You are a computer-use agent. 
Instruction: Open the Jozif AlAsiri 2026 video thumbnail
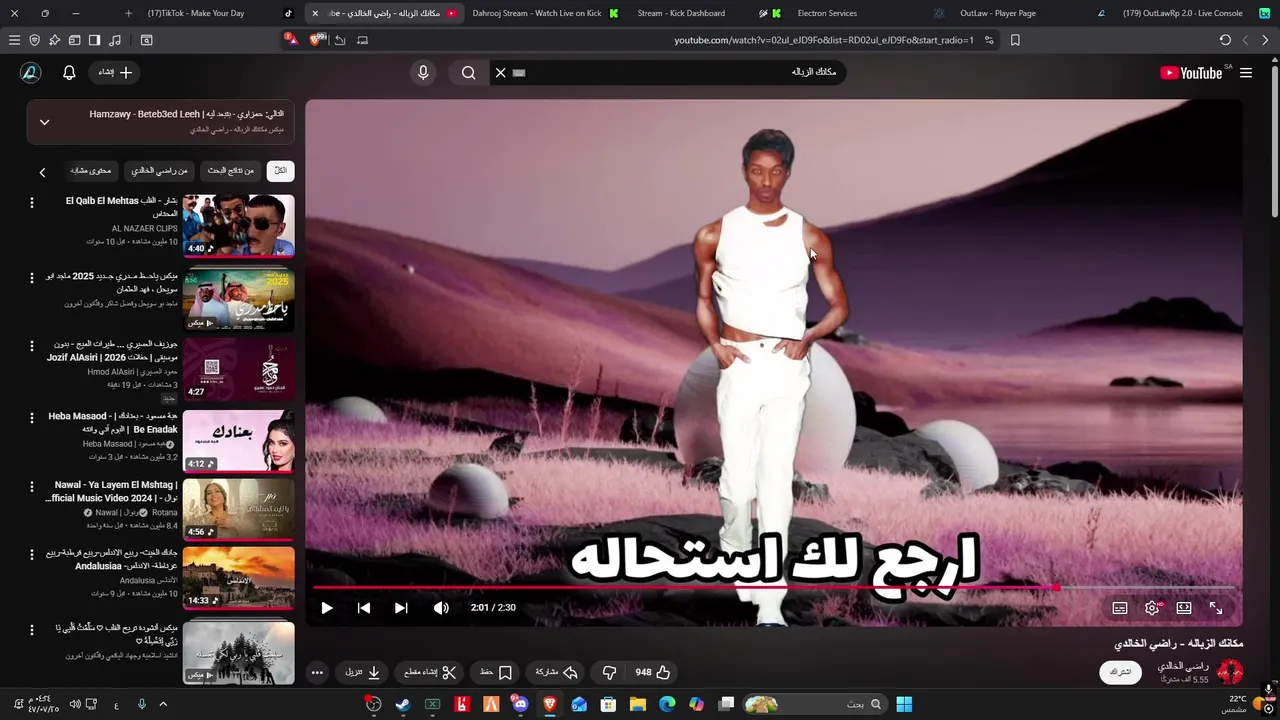239,369
